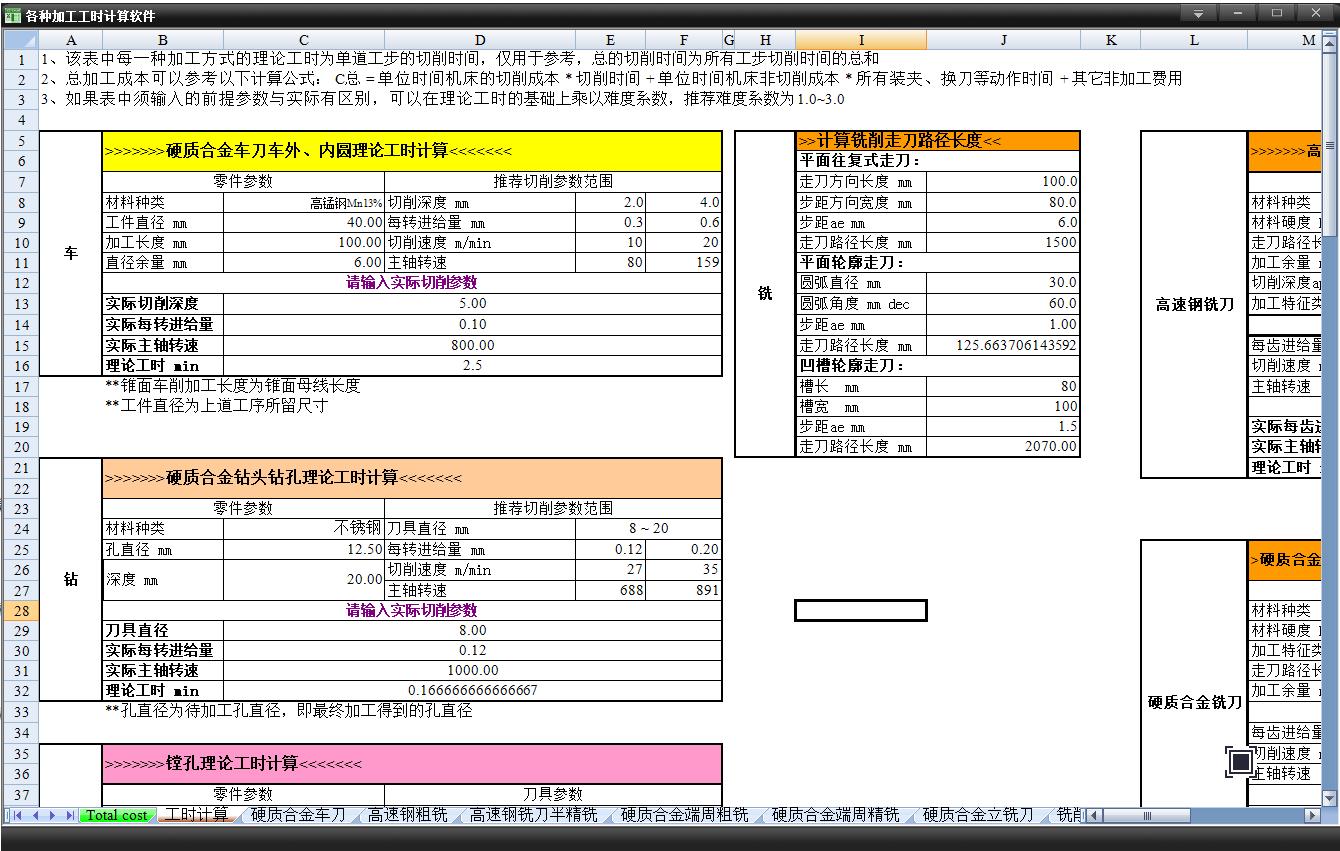Click the orange 计算铣削走刀路径长度 header

tap(938, 141)
